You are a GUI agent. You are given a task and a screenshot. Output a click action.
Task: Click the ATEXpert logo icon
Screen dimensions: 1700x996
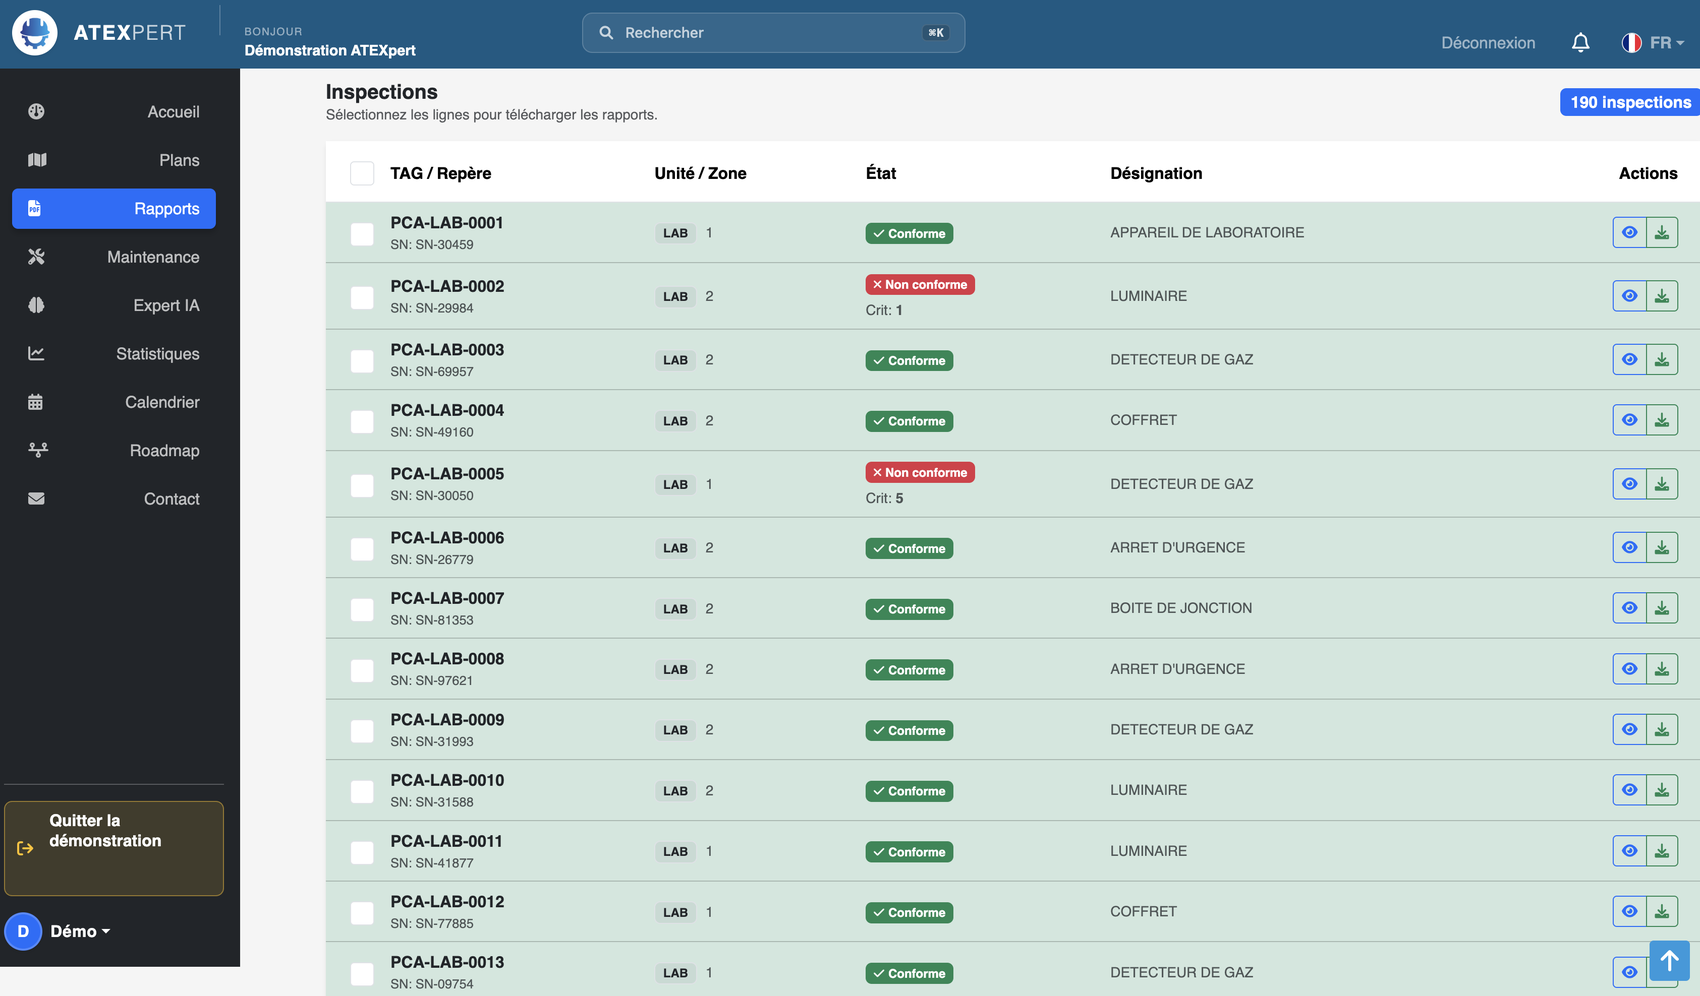coord(35,33)
